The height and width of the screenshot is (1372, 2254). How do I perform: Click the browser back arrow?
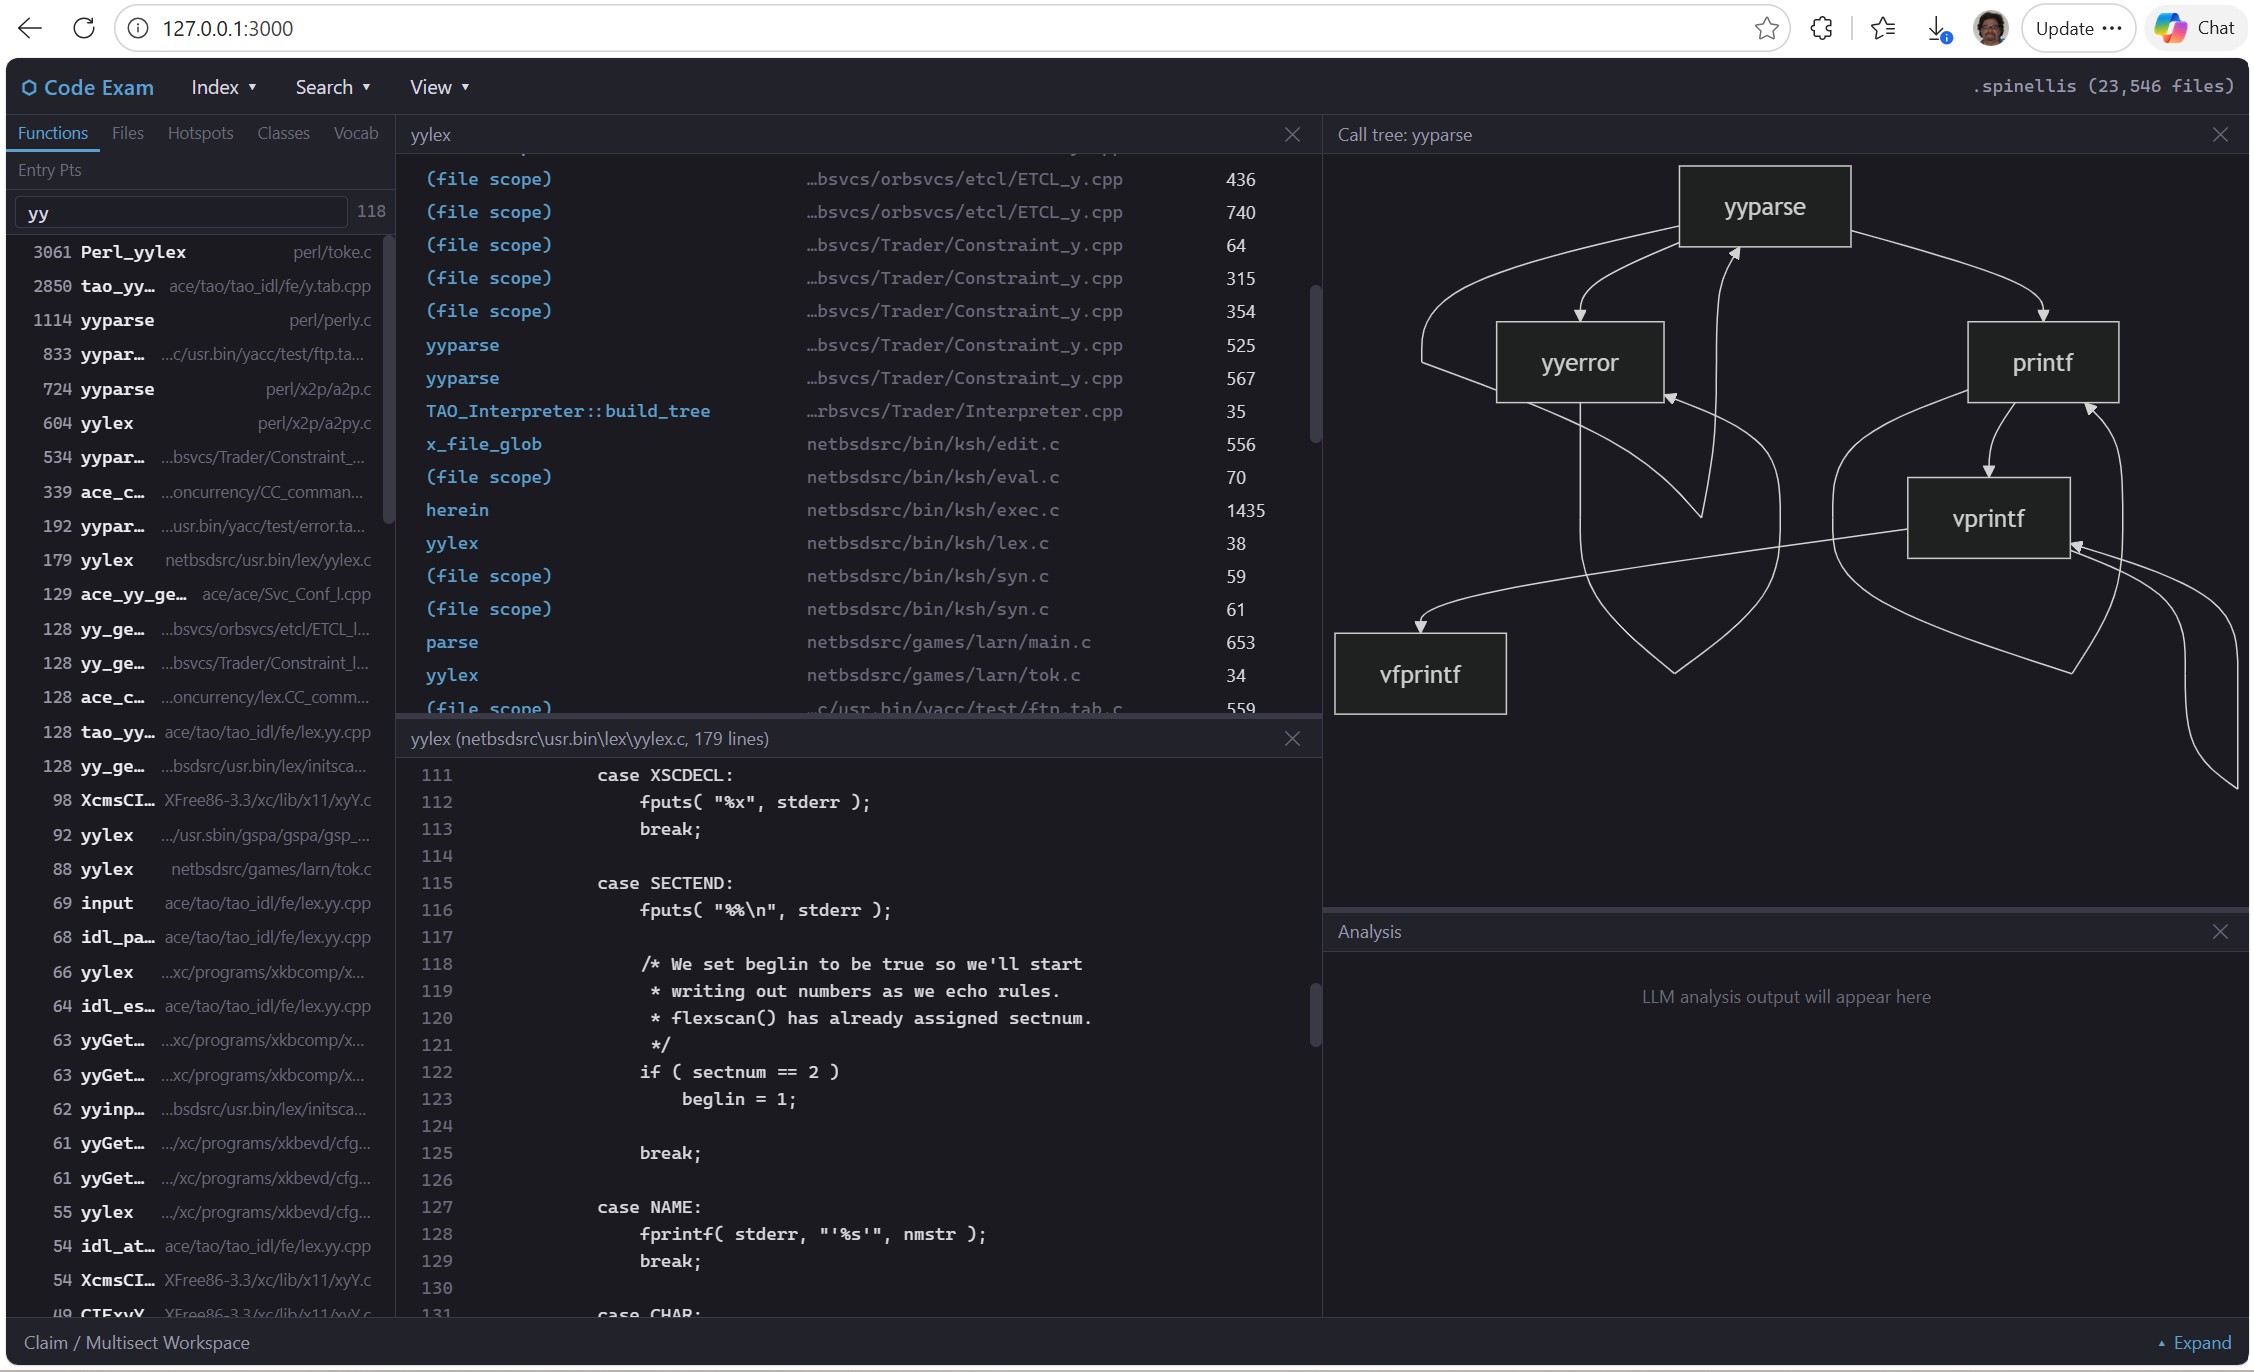point(30,28)
